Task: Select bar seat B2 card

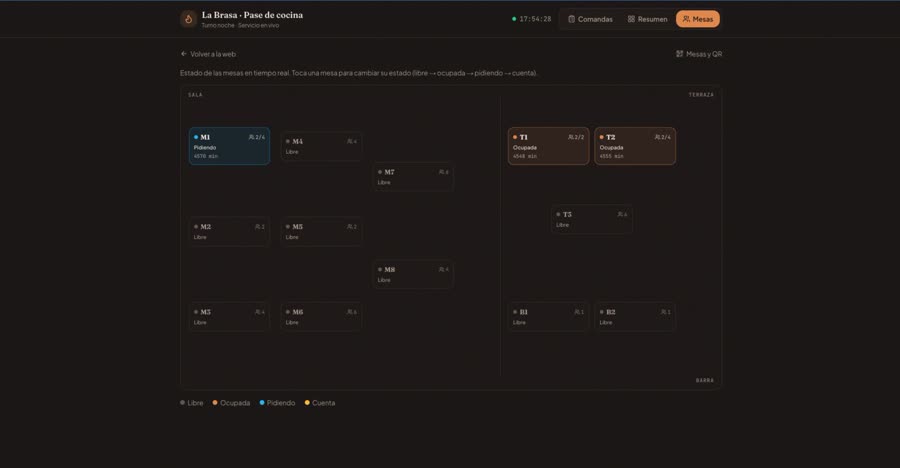Action: point(635,317)
